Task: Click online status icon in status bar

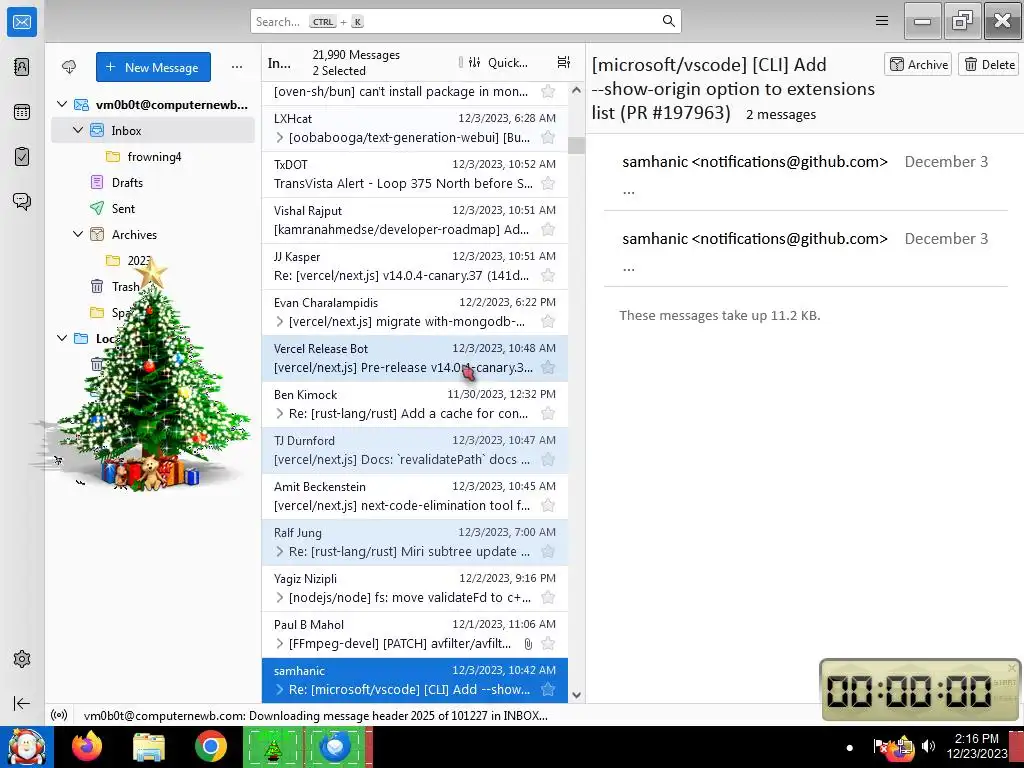Action: (59, 715)
